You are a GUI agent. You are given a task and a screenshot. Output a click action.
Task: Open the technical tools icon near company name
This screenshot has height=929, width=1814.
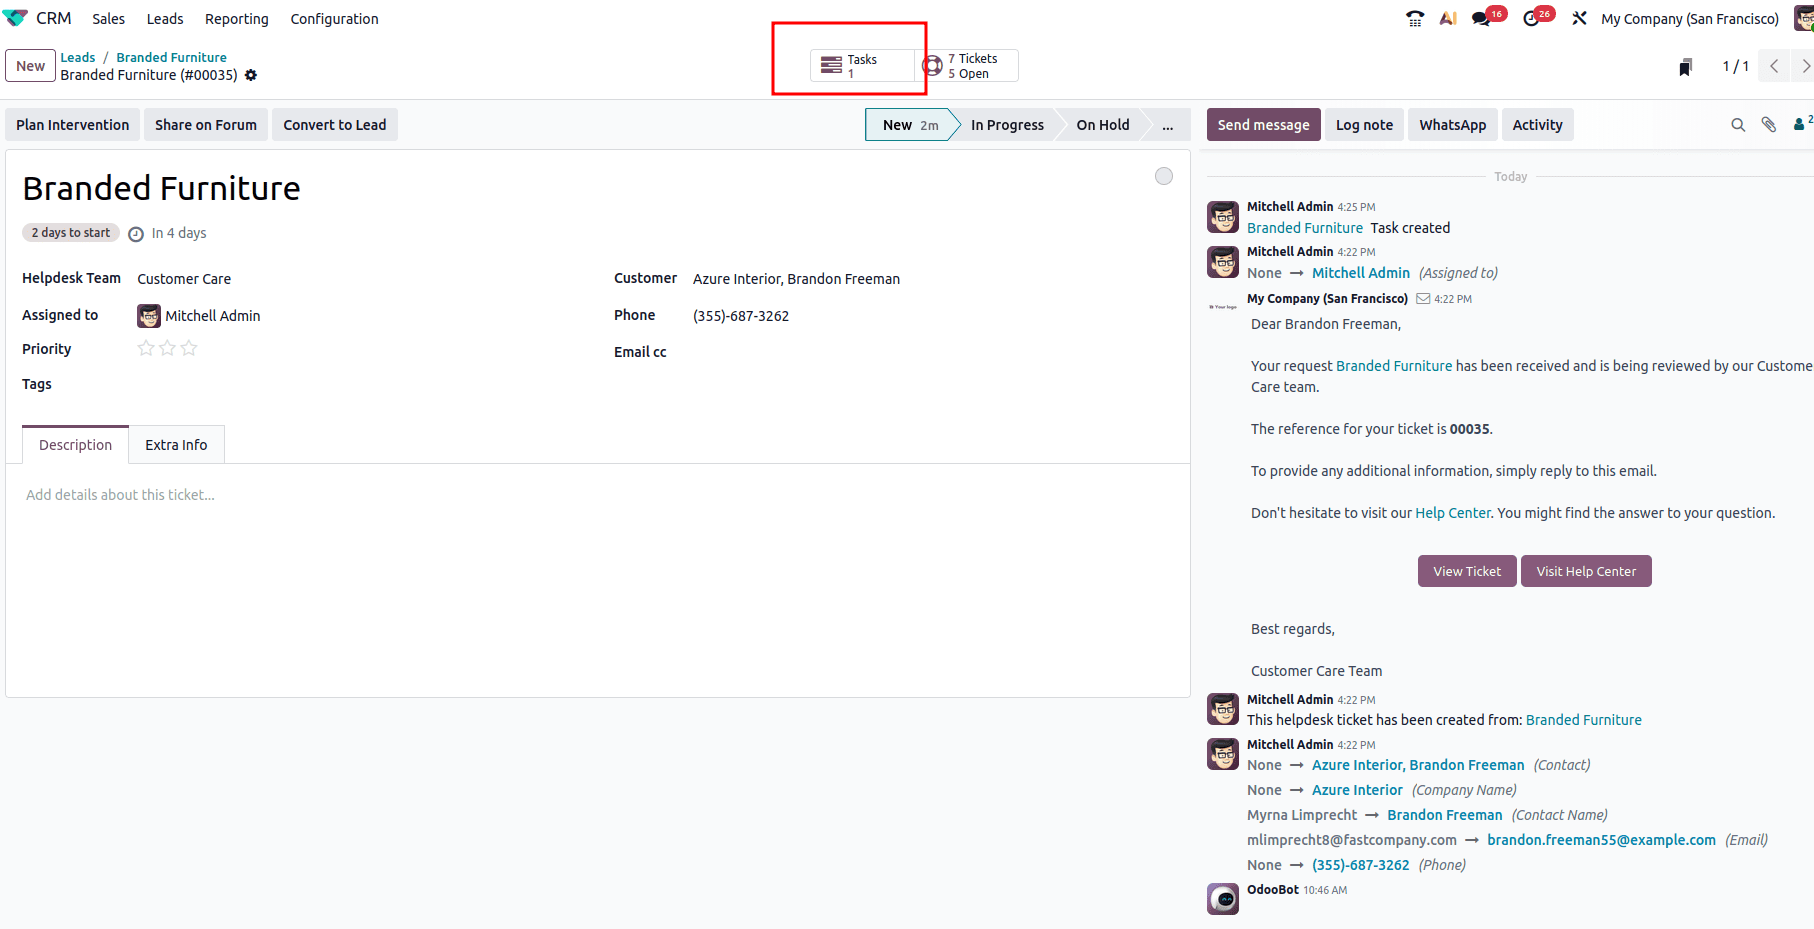point(1578,18)
